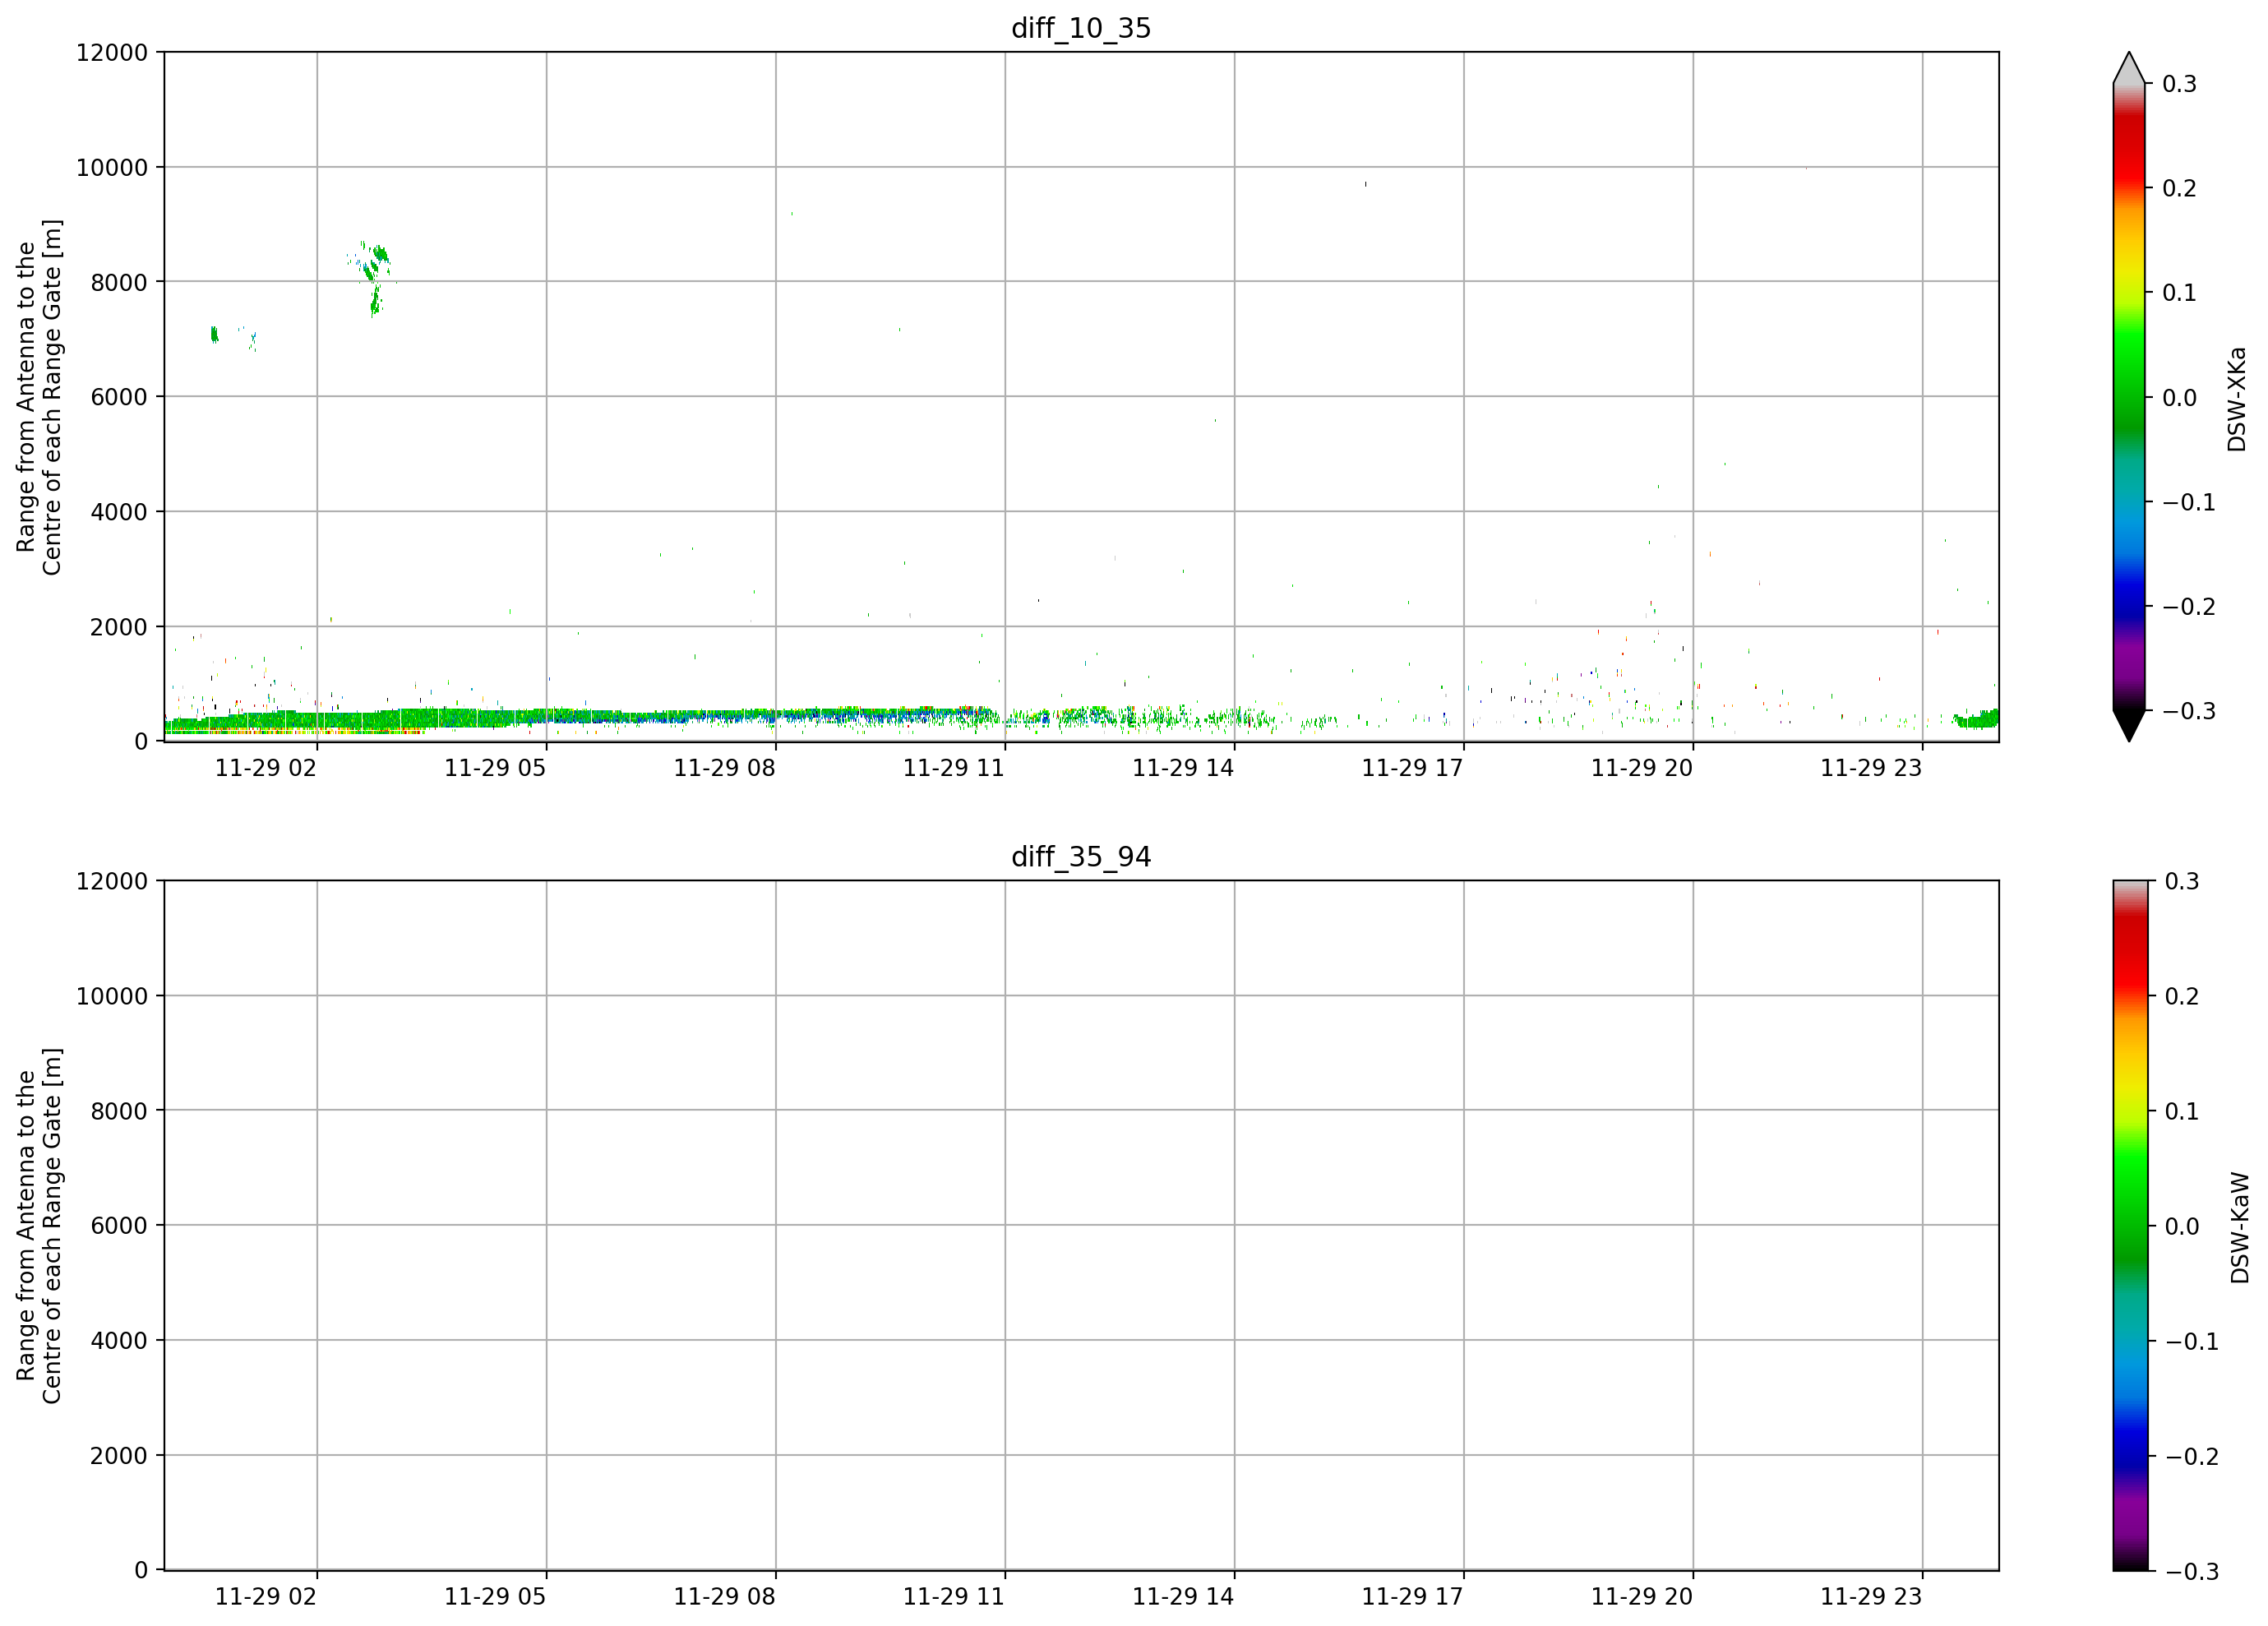The height and width of the screenshot is (1626, 2268).
Task: Click '0.2' tick on DSW-KaW colorbar
Action: (x=2182, y=996)
